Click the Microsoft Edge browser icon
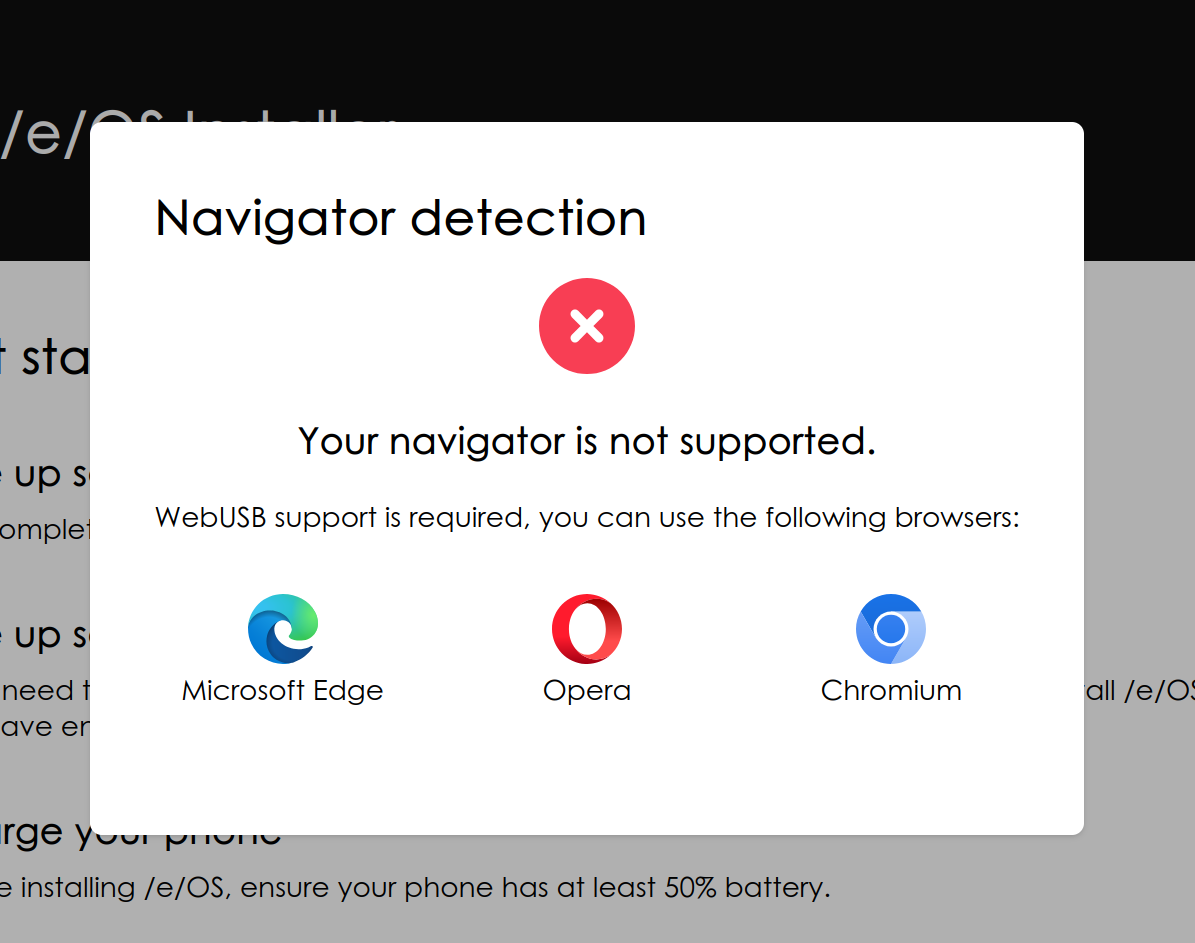Image resolution: width=1195 pixels, height=943 pixels. tap(283, 628)
